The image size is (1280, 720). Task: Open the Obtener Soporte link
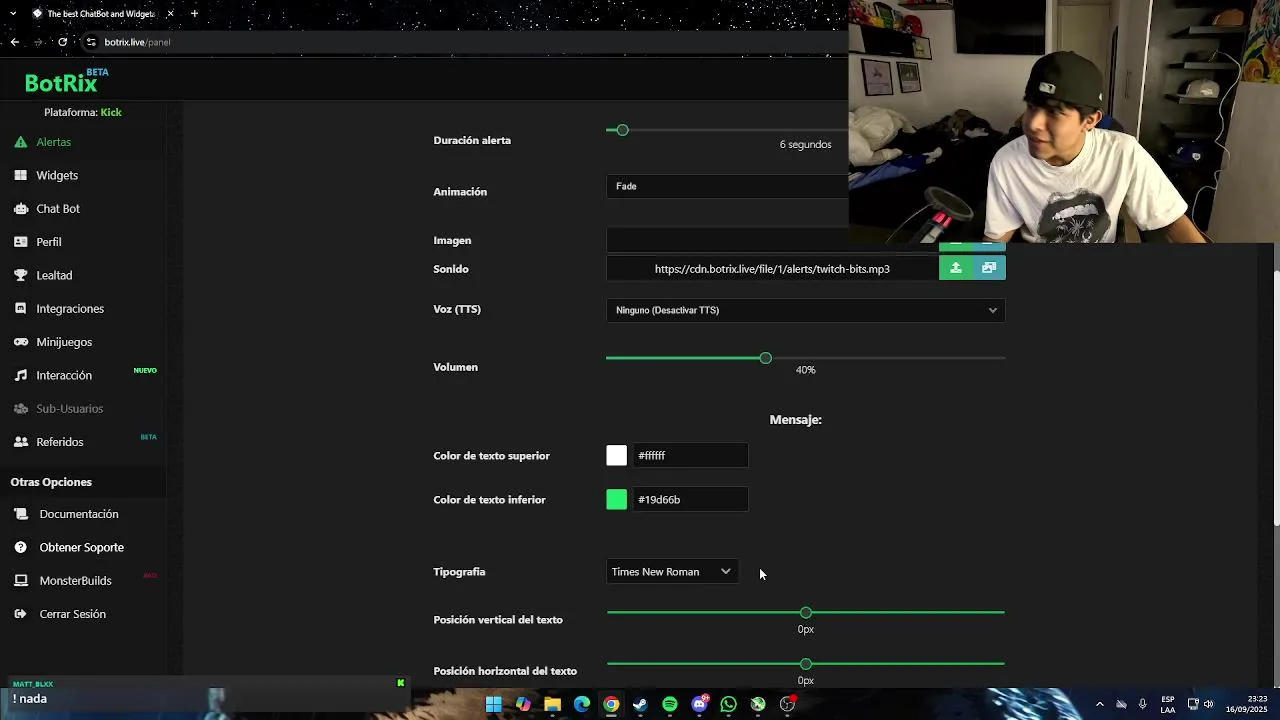click(82, 547)
